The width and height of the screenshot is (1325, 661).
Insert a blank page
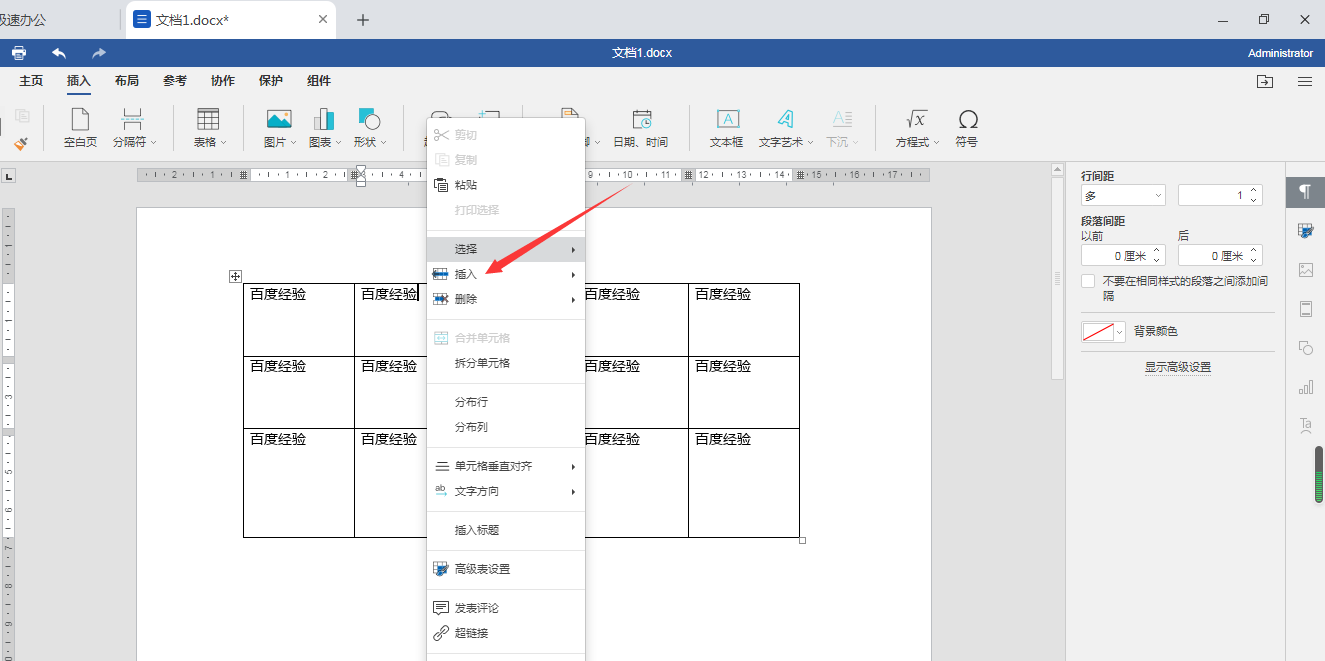click(x=80, y=128)
